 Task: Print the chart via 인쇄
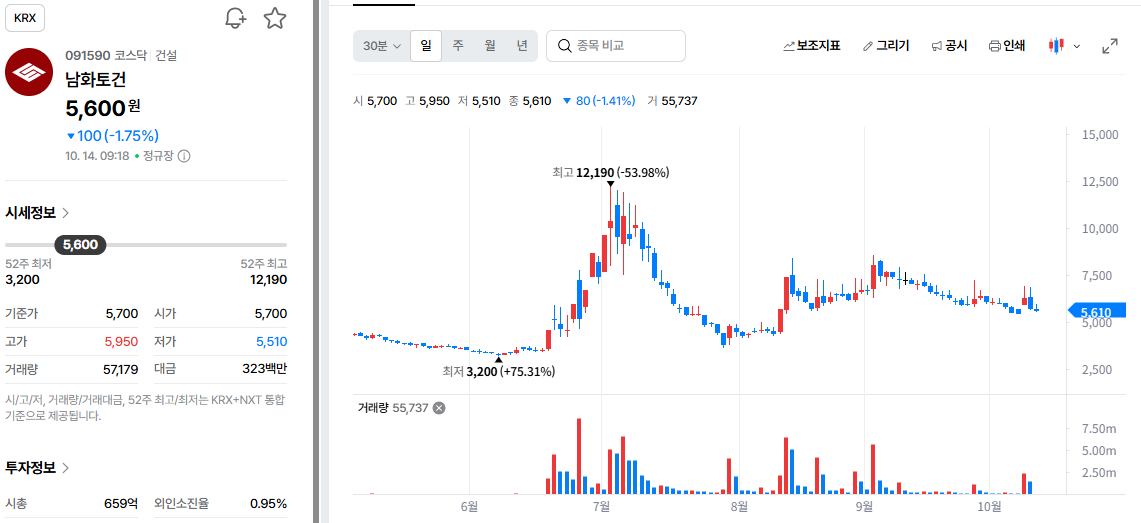tap(1006, 46)
